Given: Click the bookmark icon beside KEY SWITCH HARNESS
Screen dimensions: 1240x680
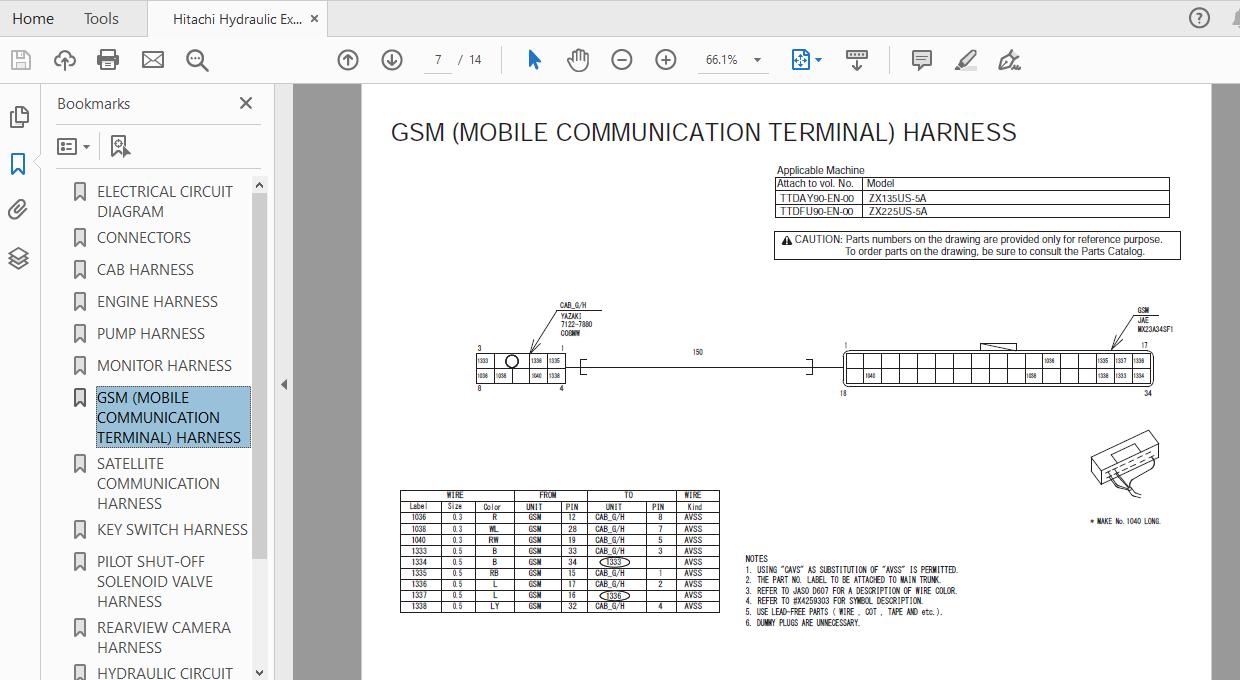Looking at the screenshot, I should point(81,529).
